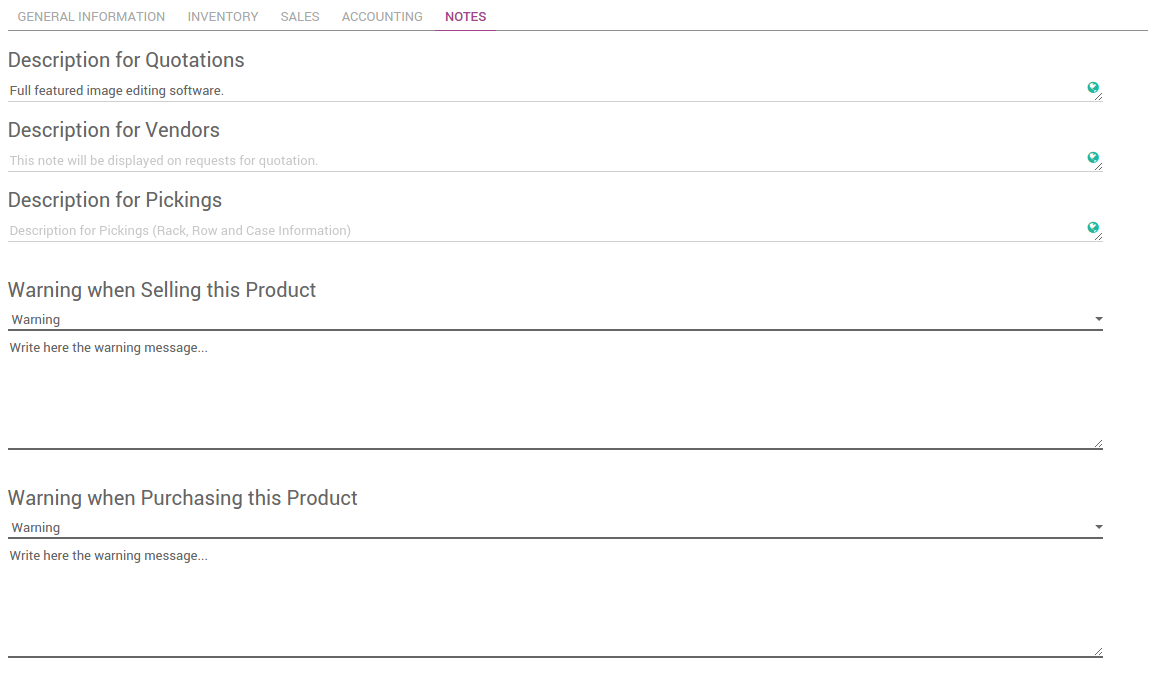Click the translation globe beside vendor description
The width and height of the screenshot is (1150, 689).
[x=1094, y=157]
